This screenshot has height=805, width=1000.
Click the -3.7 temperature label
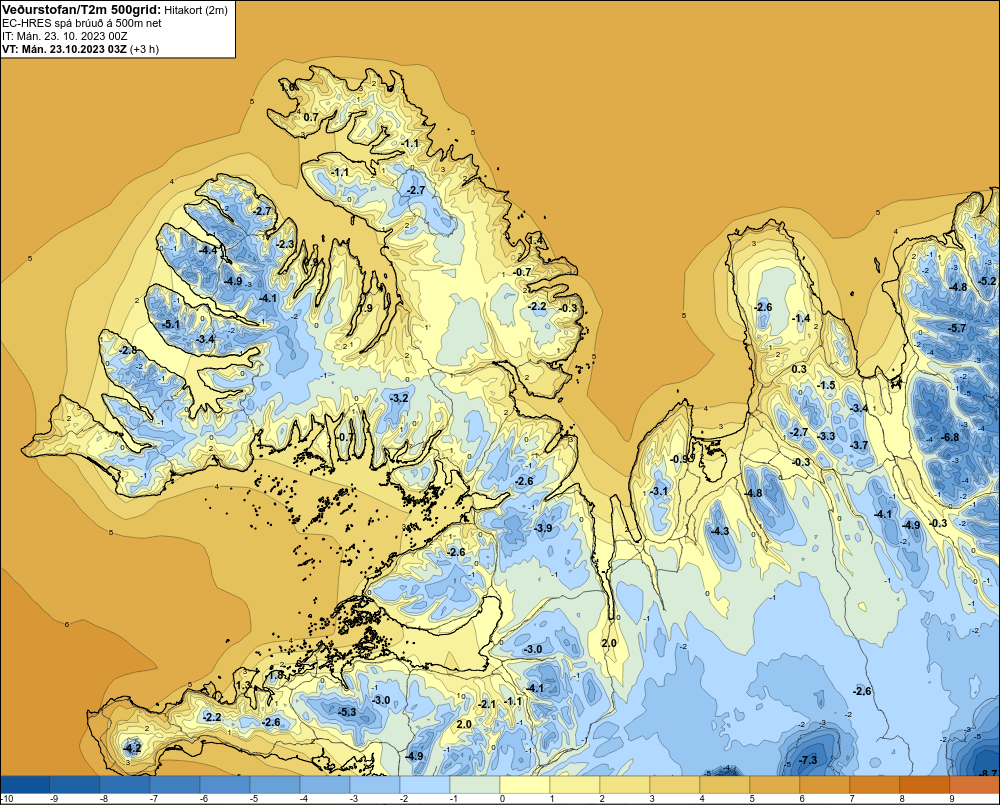coord(860,445)
